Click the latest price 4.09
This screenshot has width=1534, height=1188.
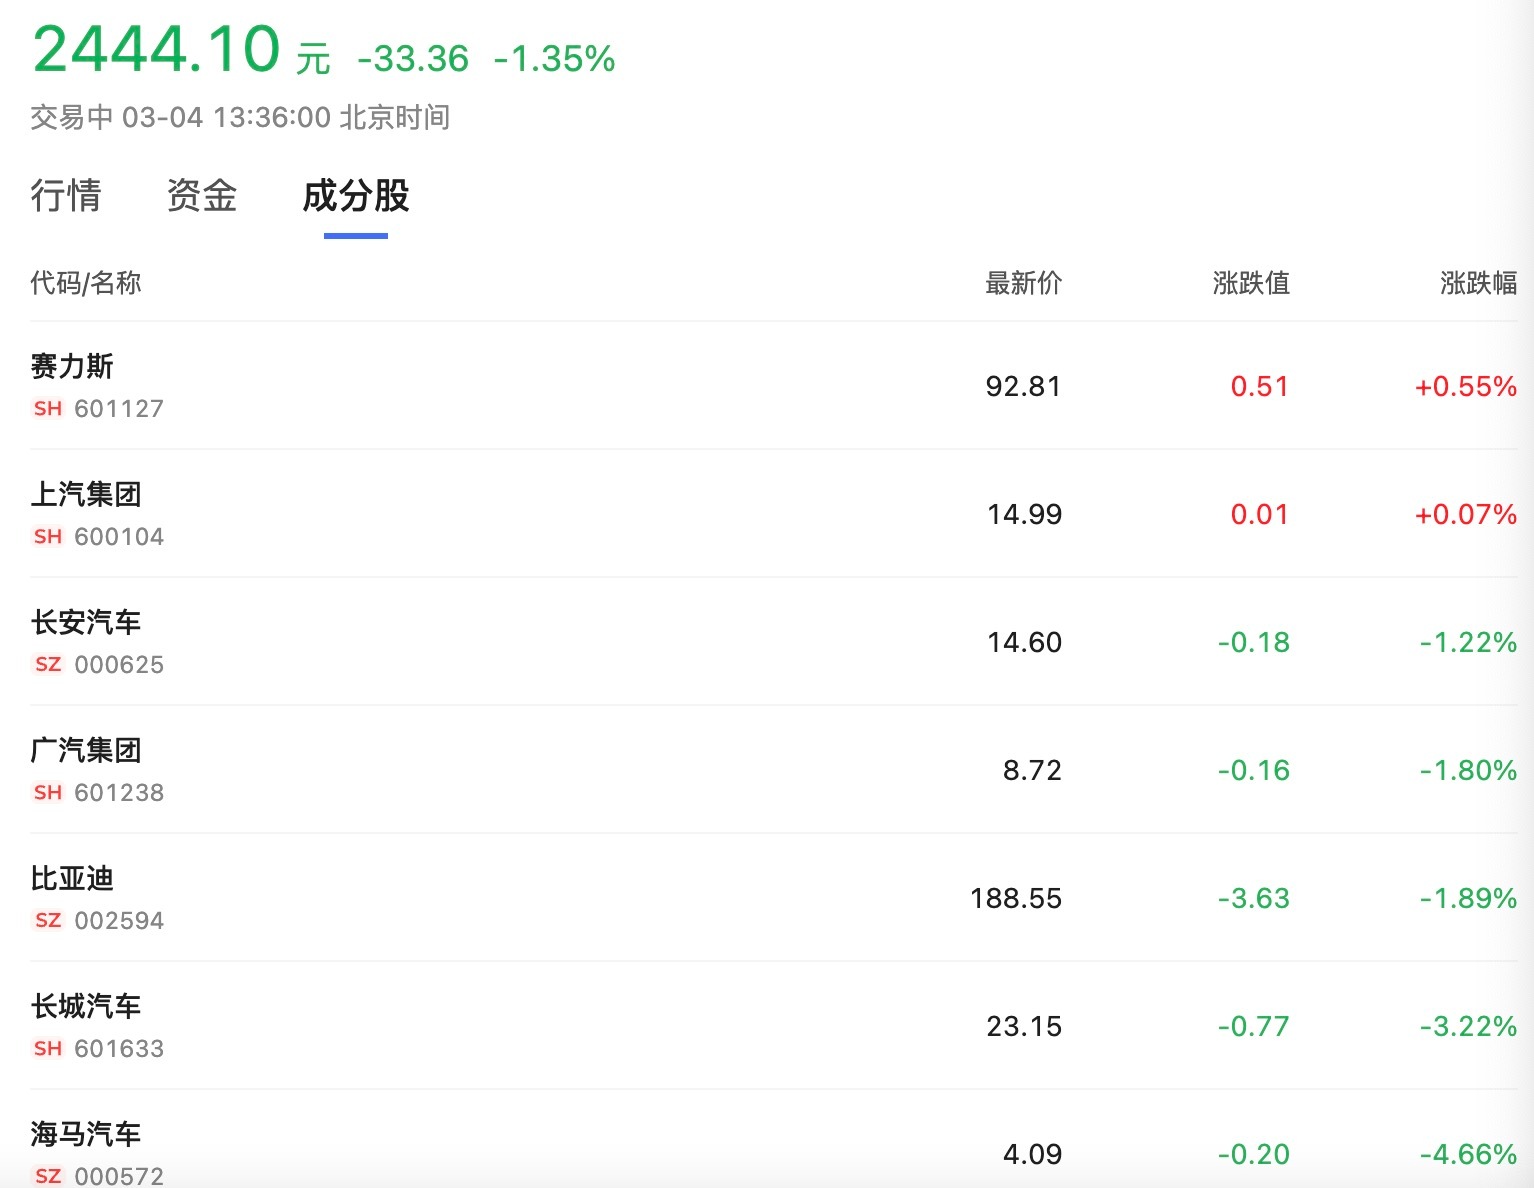[x=1032, y=1154]
